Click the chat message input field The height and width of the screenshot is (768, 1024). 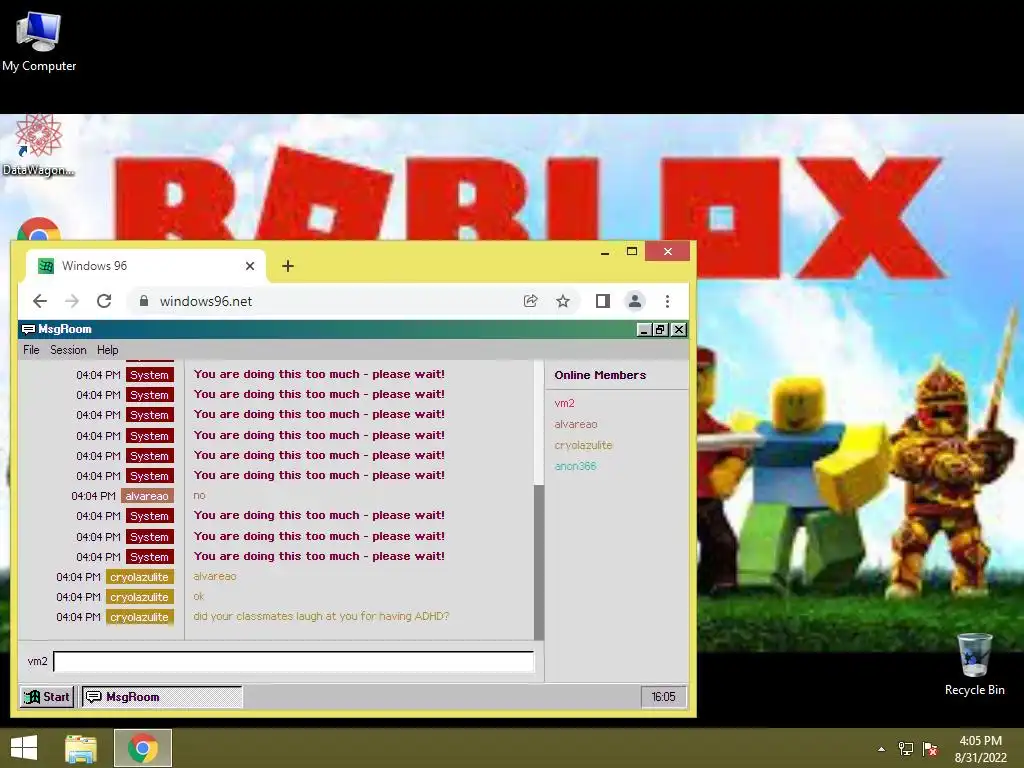(293, 662)
